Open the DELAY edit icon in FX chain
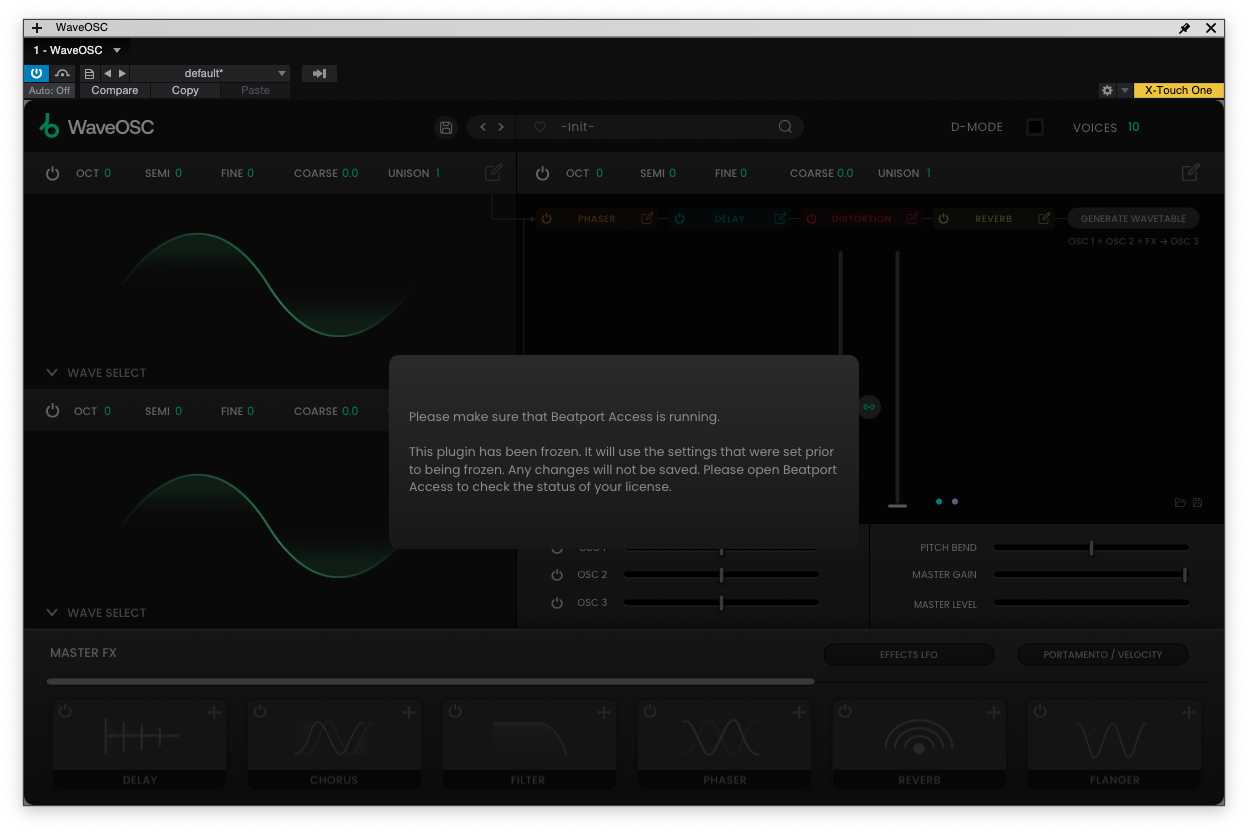1248x833 pixels. (x=780, y=218)
